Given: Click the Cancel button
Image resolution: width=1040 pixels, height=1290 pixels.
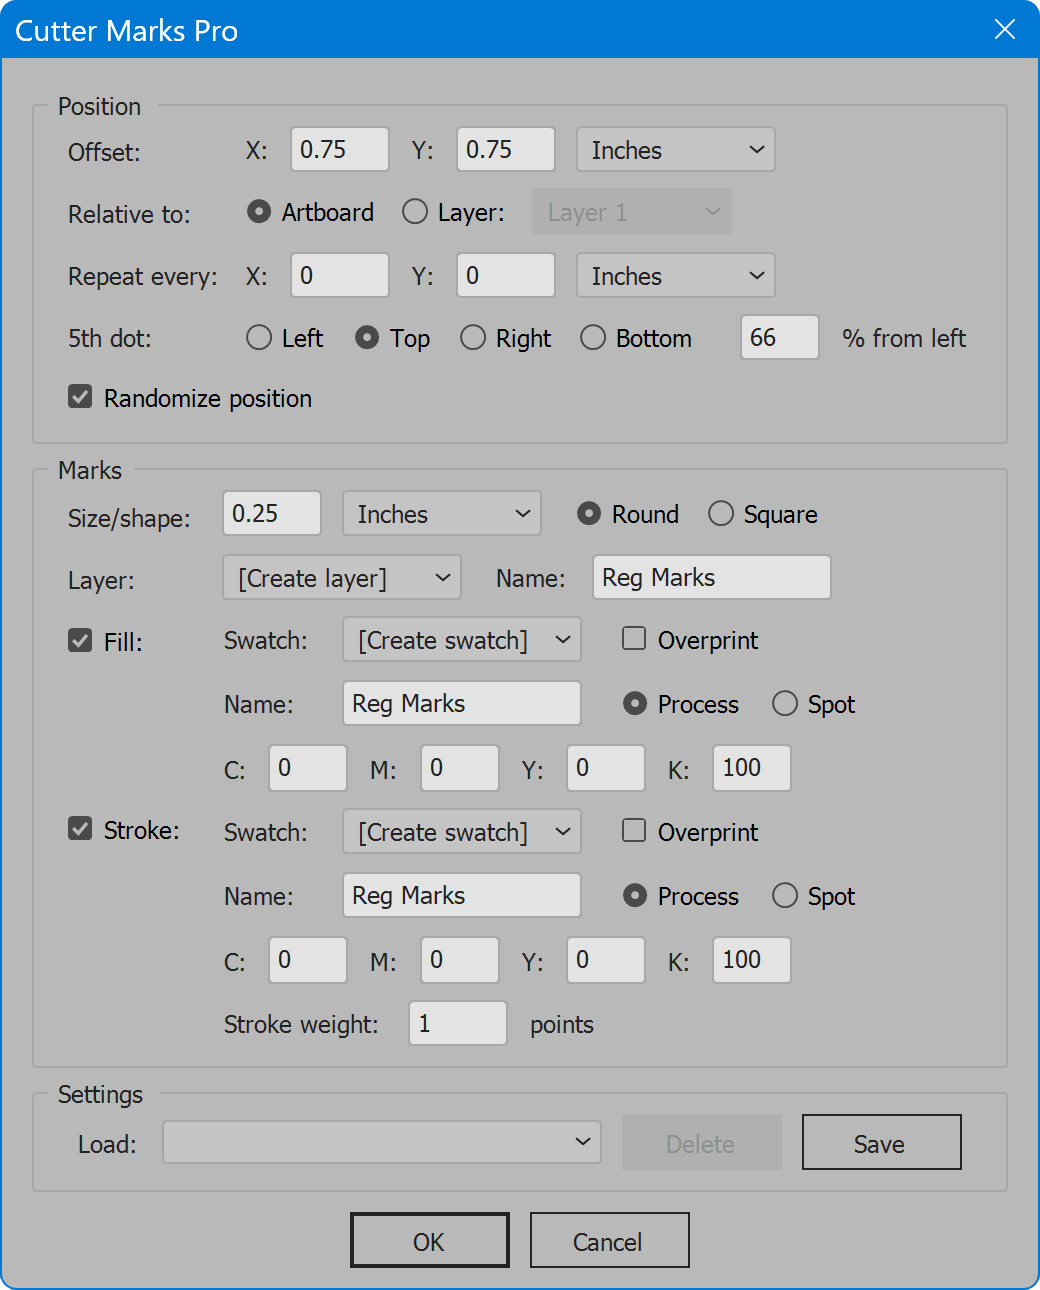Looking at the screenshot, I should 610,1241.
